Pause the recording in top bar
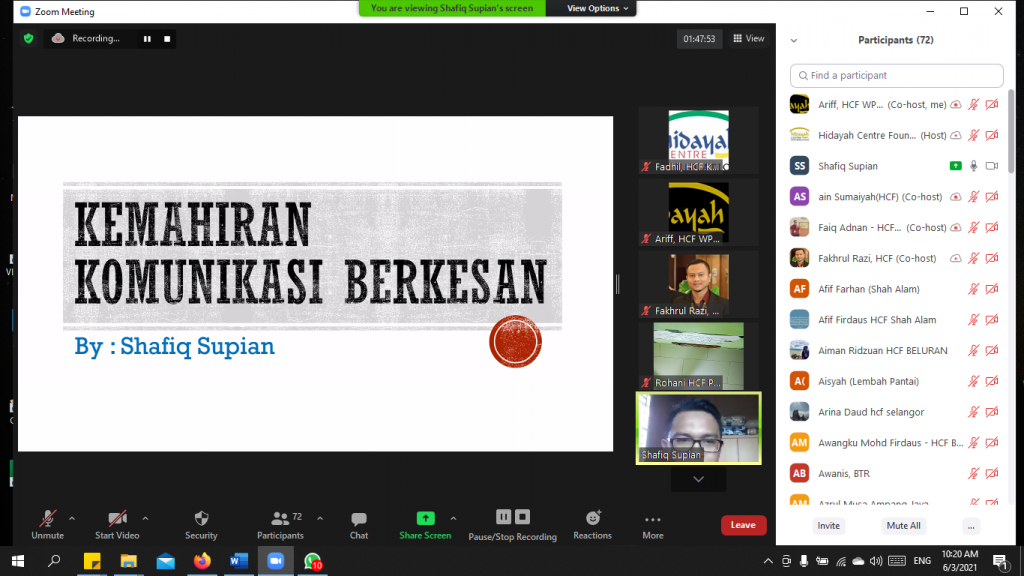This screenshot has width=1024, height=576. [147, 39]
